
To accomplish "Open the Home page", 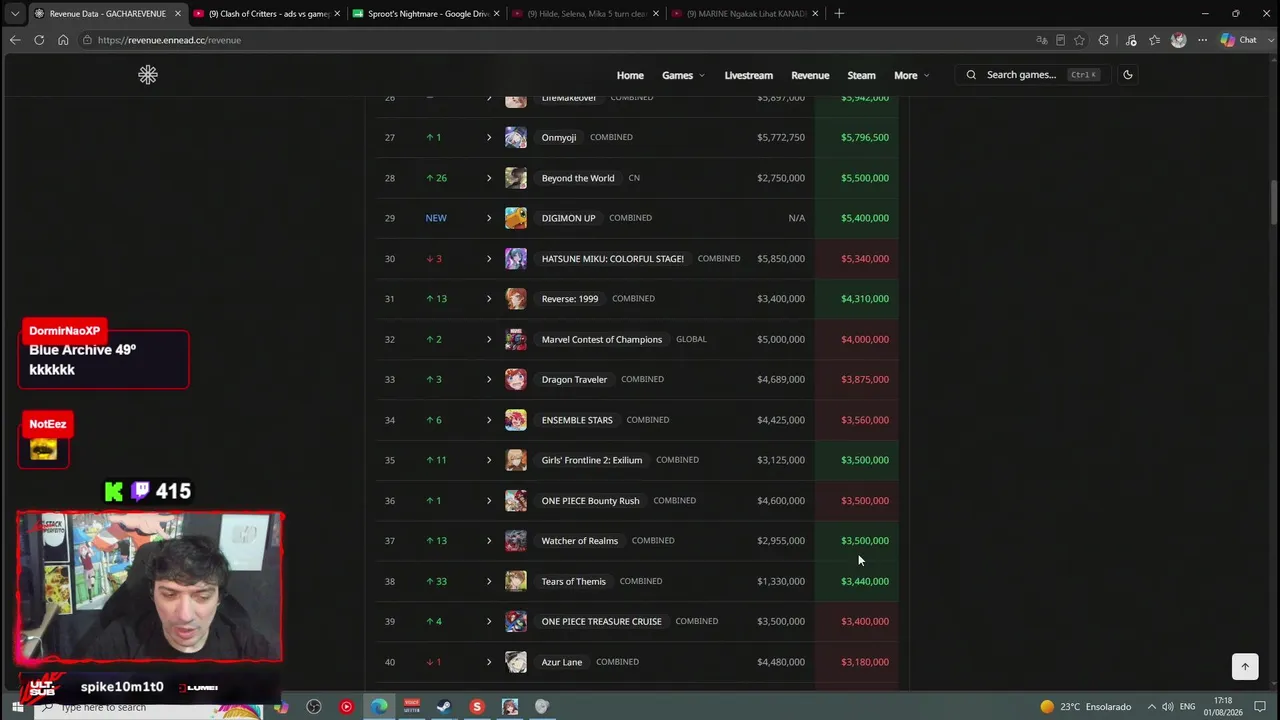I will pyautogui.click(x=630, y=75).
